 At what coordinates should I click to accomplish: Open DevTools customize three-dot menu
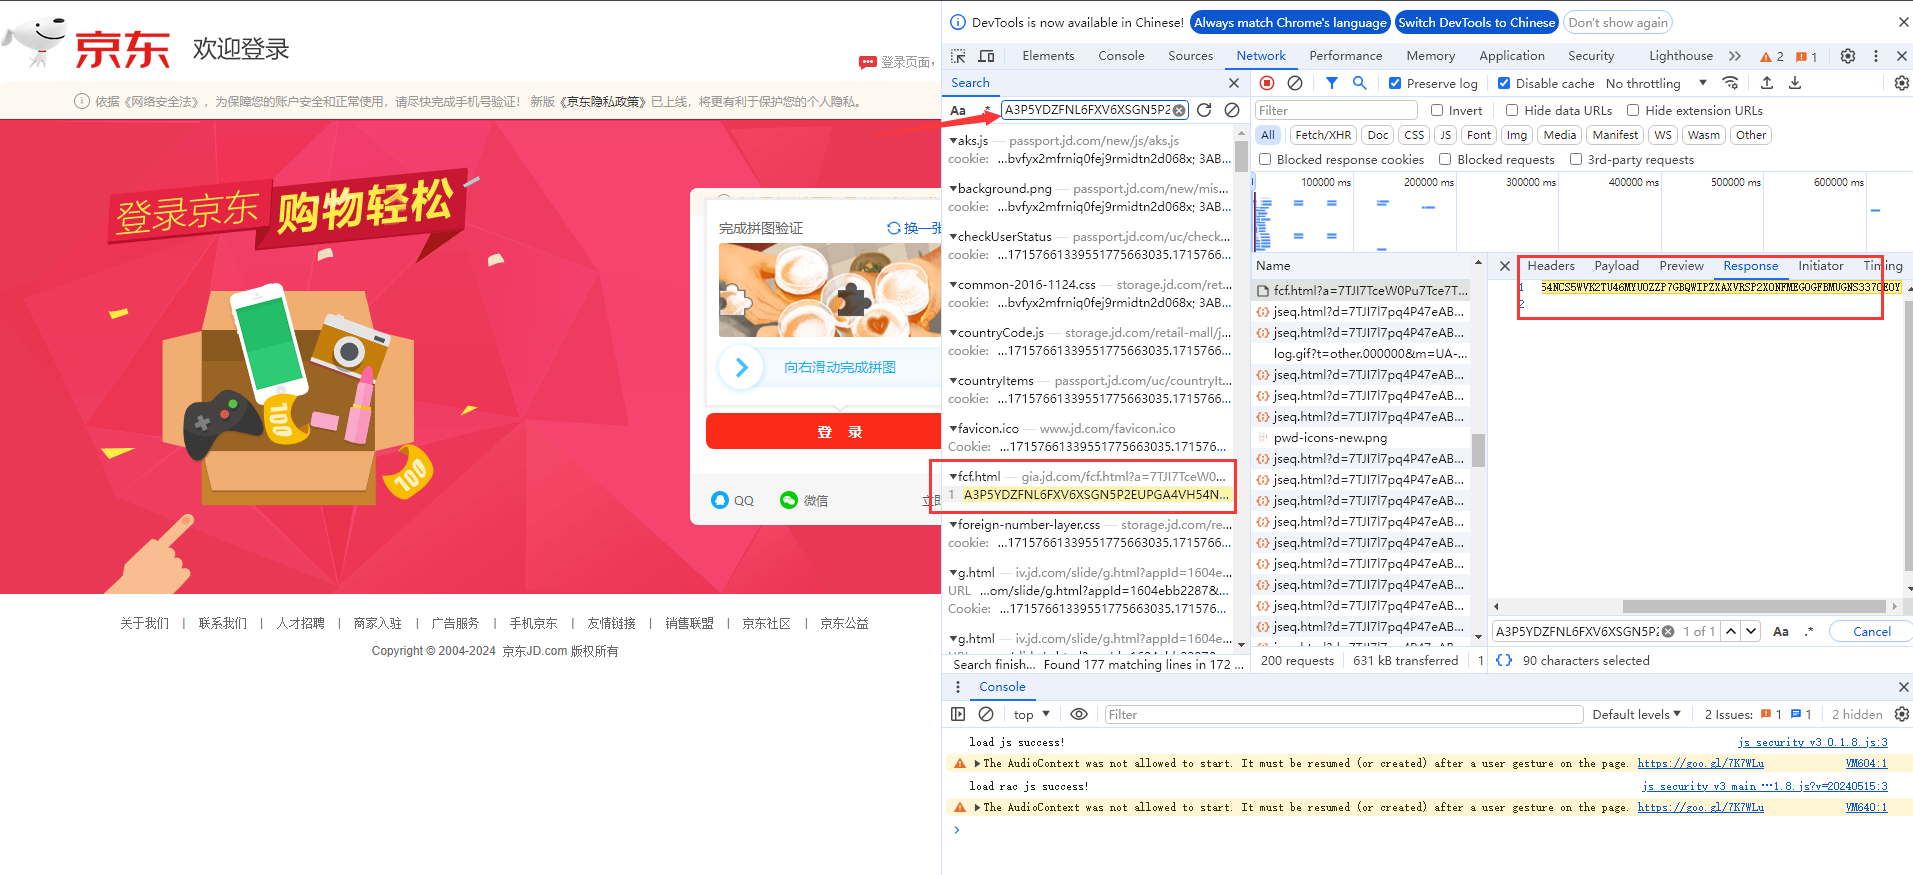1876,56
